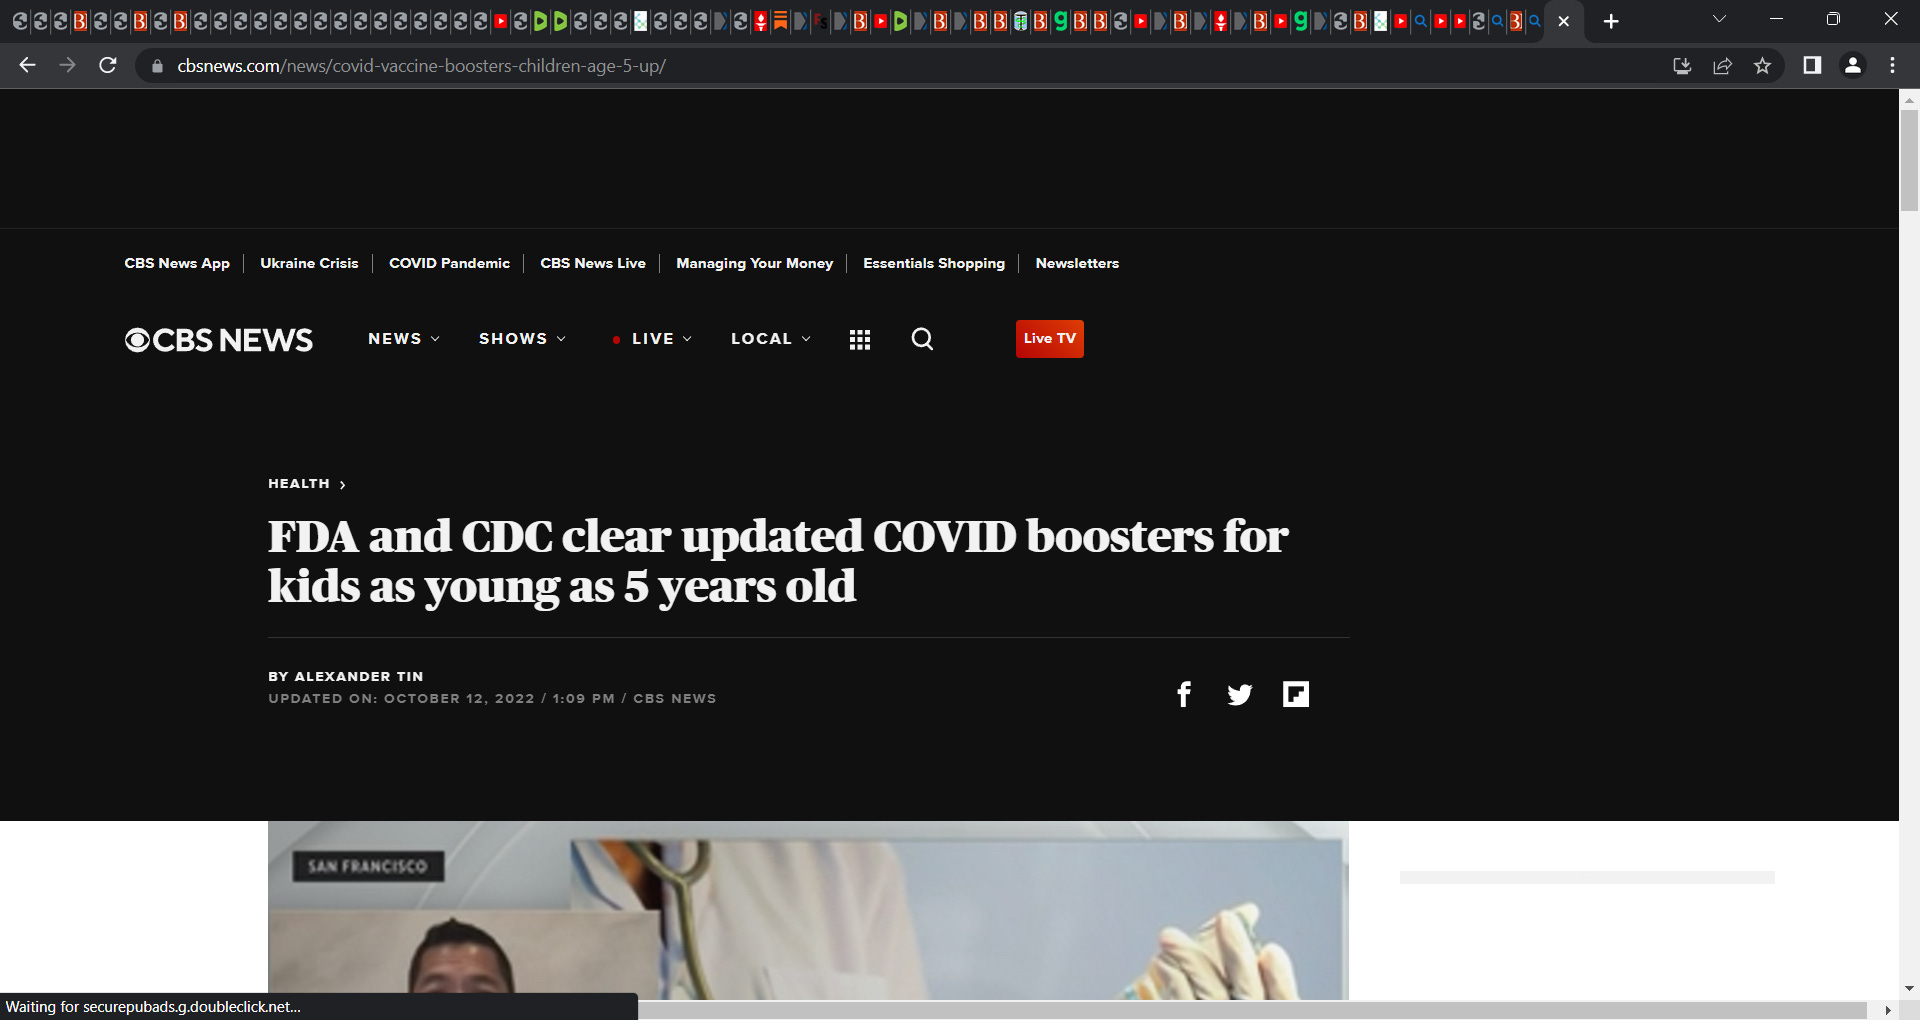Open the Ukraine Crisis link
This screenshot has height=1020, width=1920.
click(309, 263)
